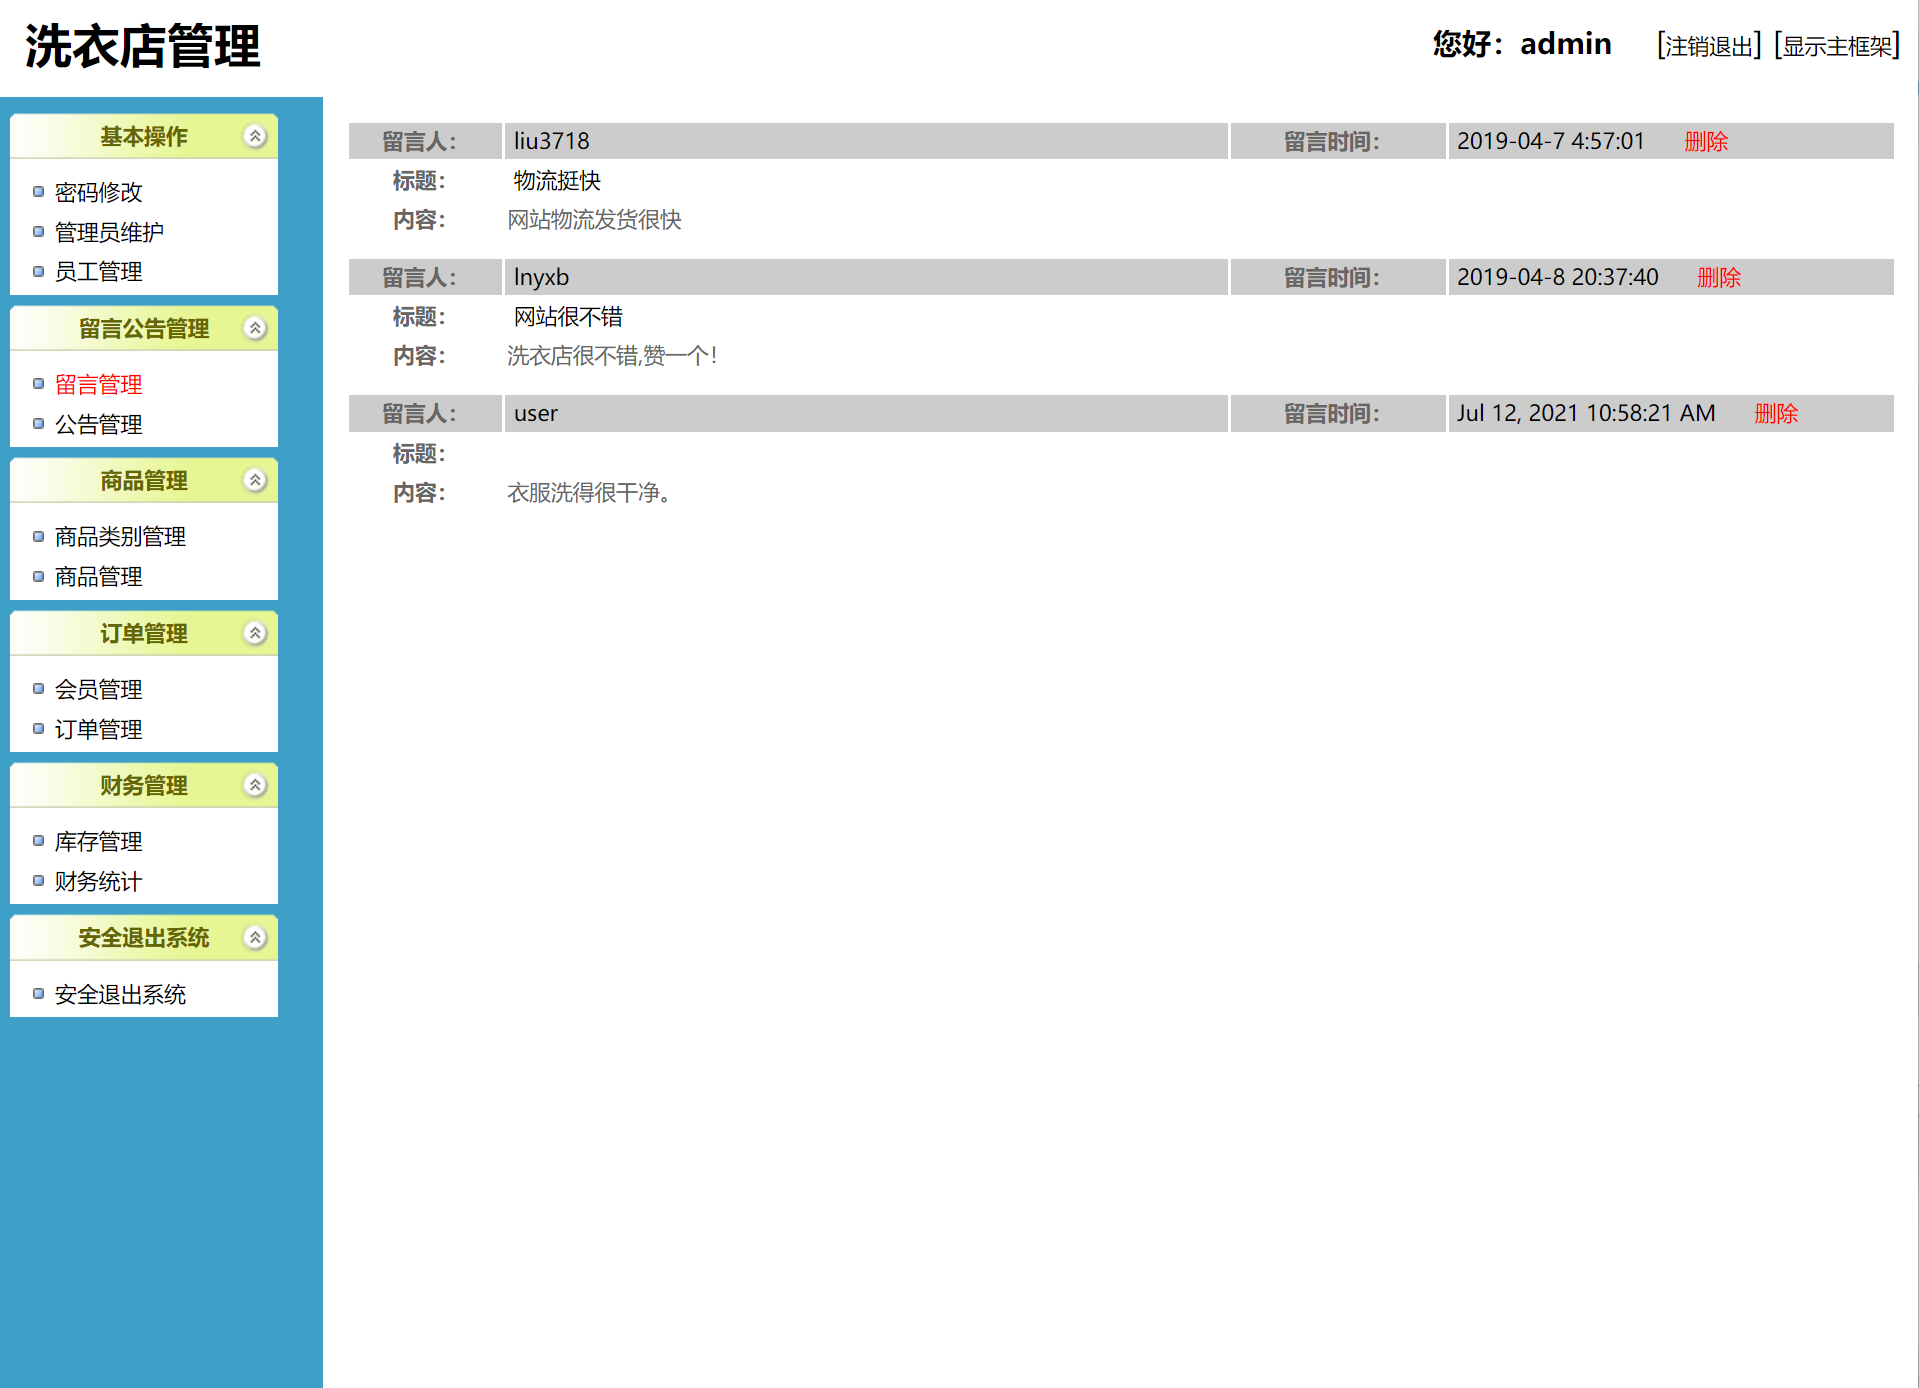Select 留言管理 in sidebar
Screen dimensions: 1919x1388
(x=98, y=385)
